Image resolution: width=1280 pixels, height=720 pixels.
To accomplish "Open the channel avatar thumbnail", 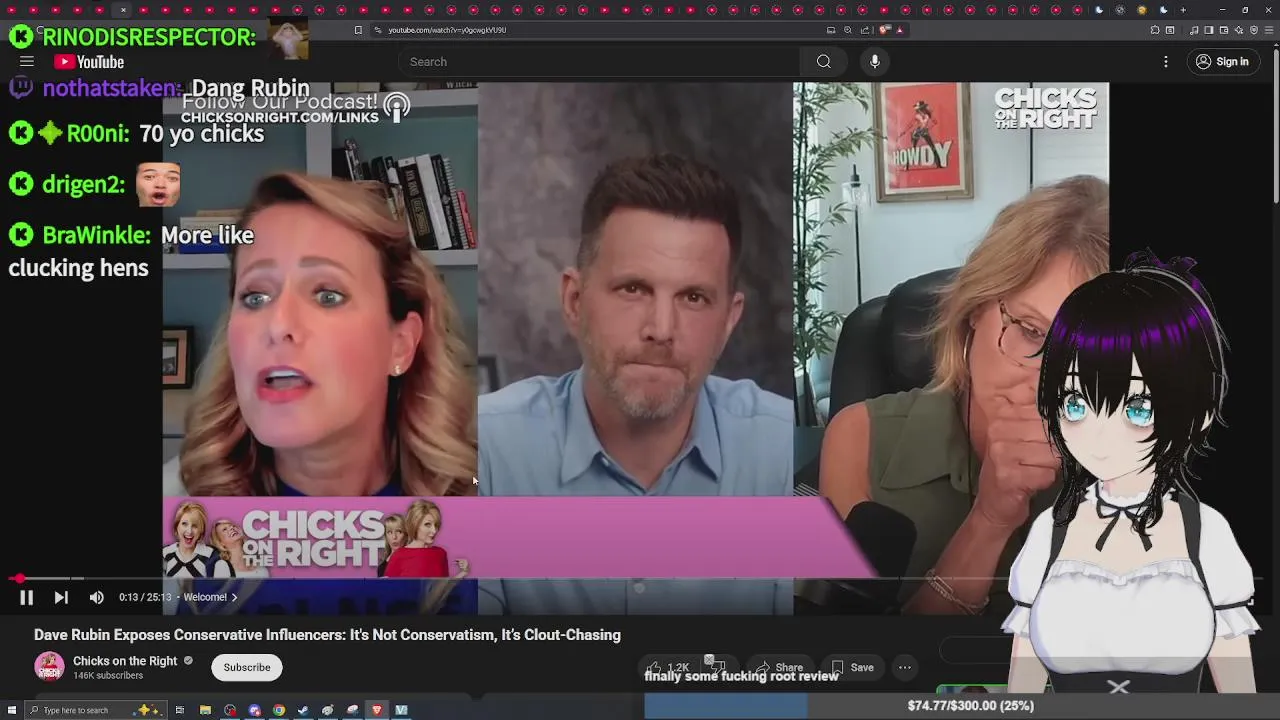I will click(49, 667).
